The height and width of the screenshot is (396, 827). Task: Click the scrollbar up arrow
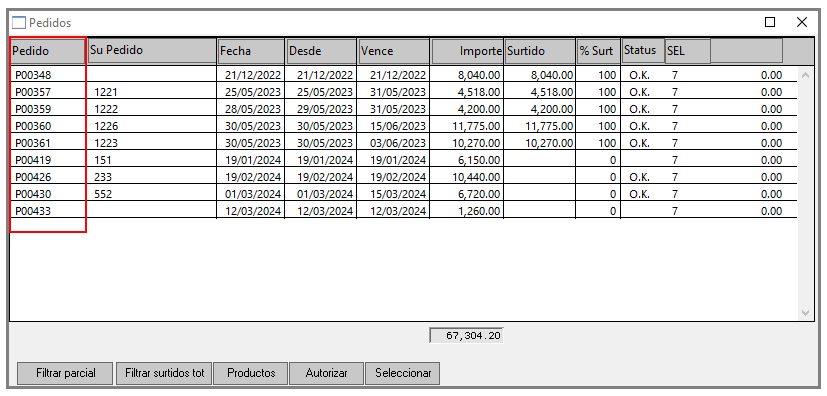[805, 75]
